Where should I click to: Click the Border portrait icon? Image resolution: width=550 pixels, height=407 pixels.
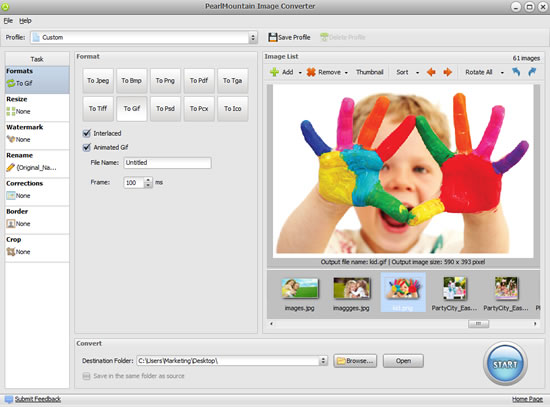click(11, 224)
